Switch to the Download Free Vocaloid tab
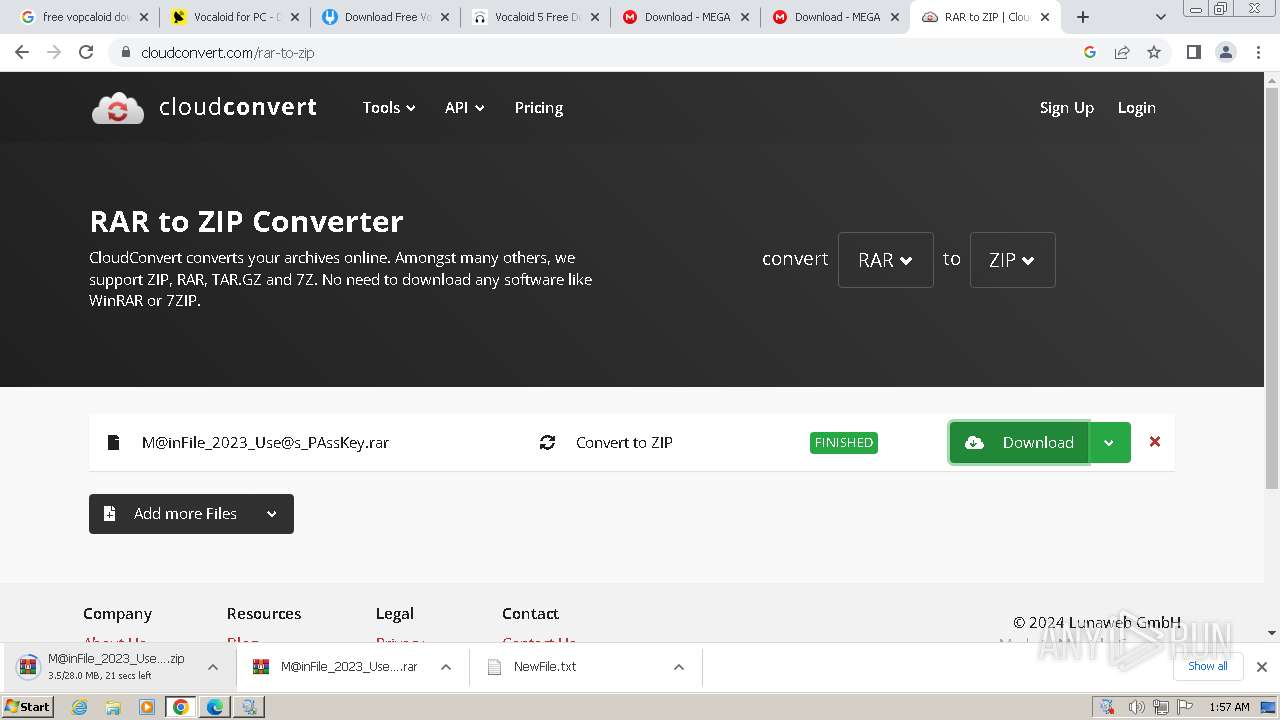The width and height of the screenshot is (1280, 720). 385,17
